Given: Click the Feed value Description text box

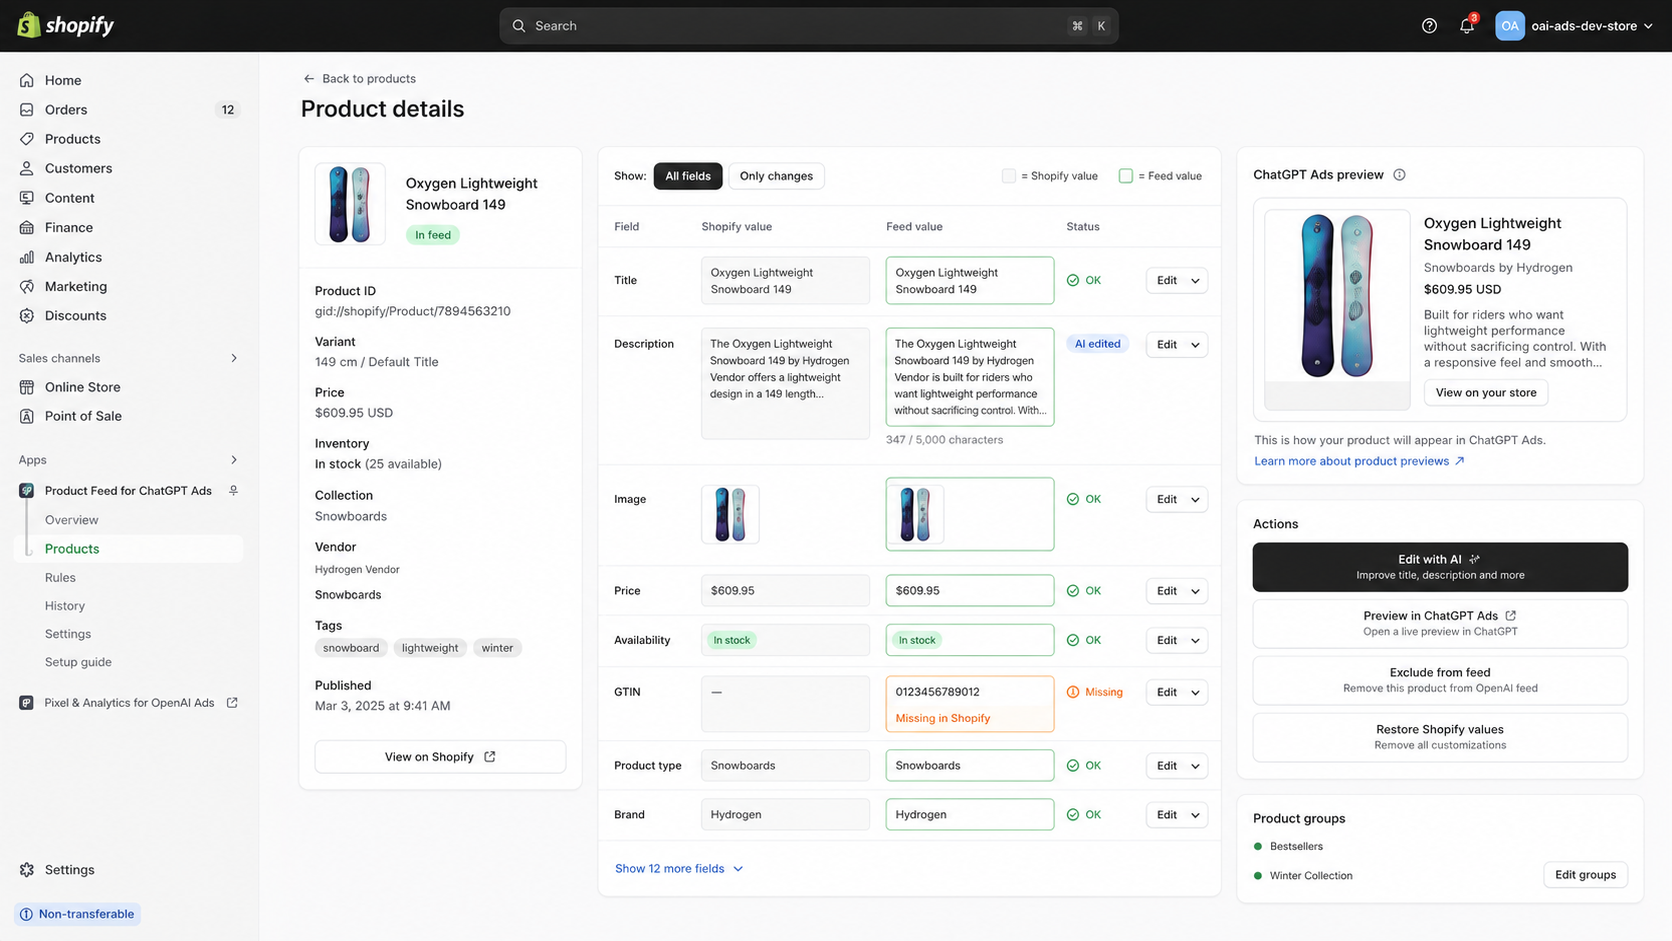Looking at the screenshot, I should 970,377.
